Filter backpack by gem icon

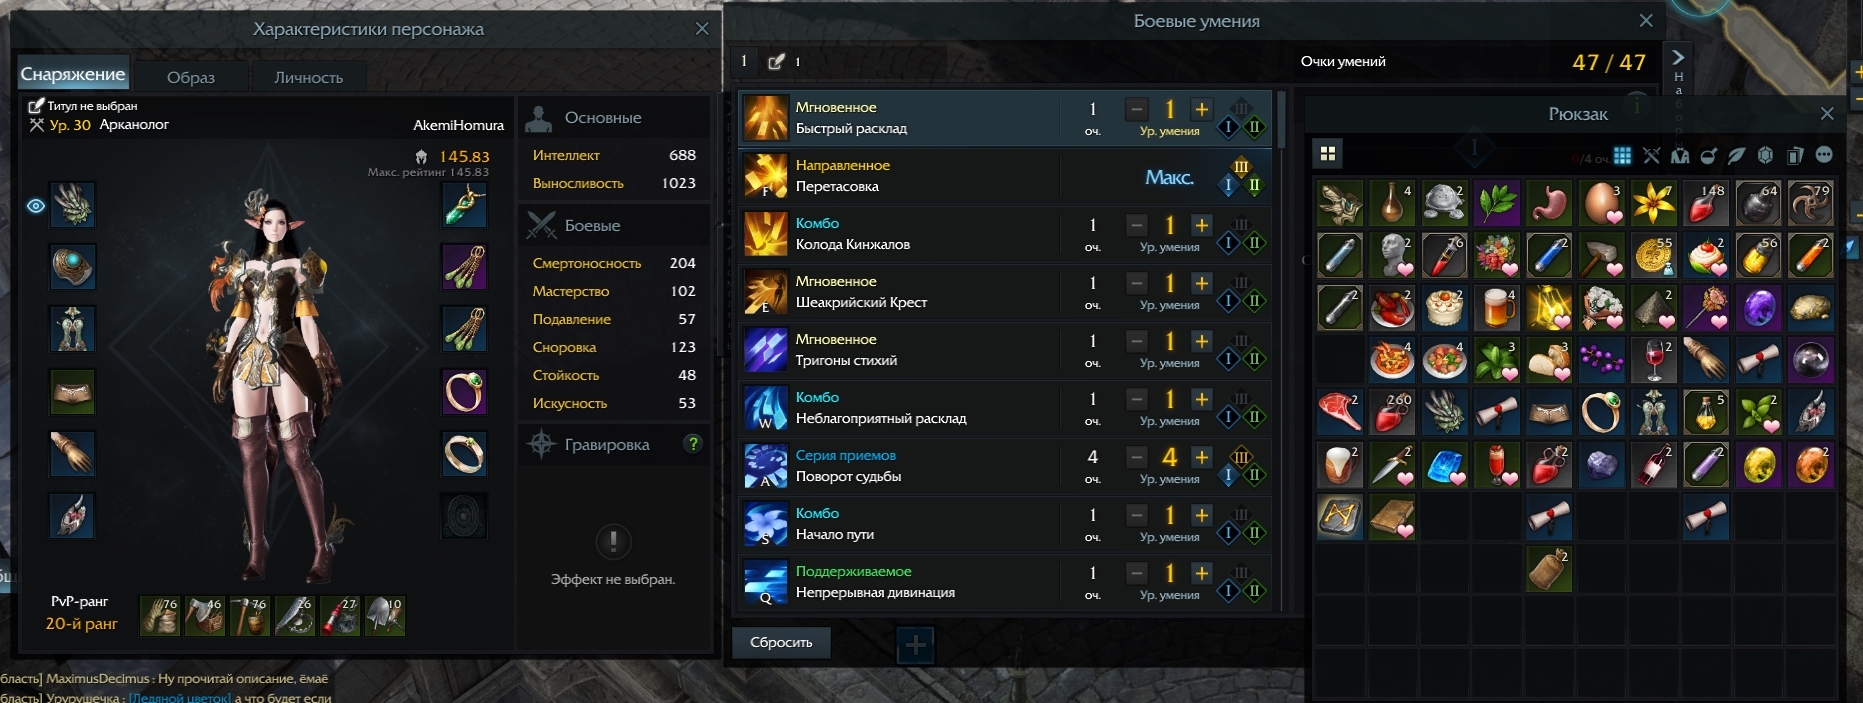point(1765,155)
